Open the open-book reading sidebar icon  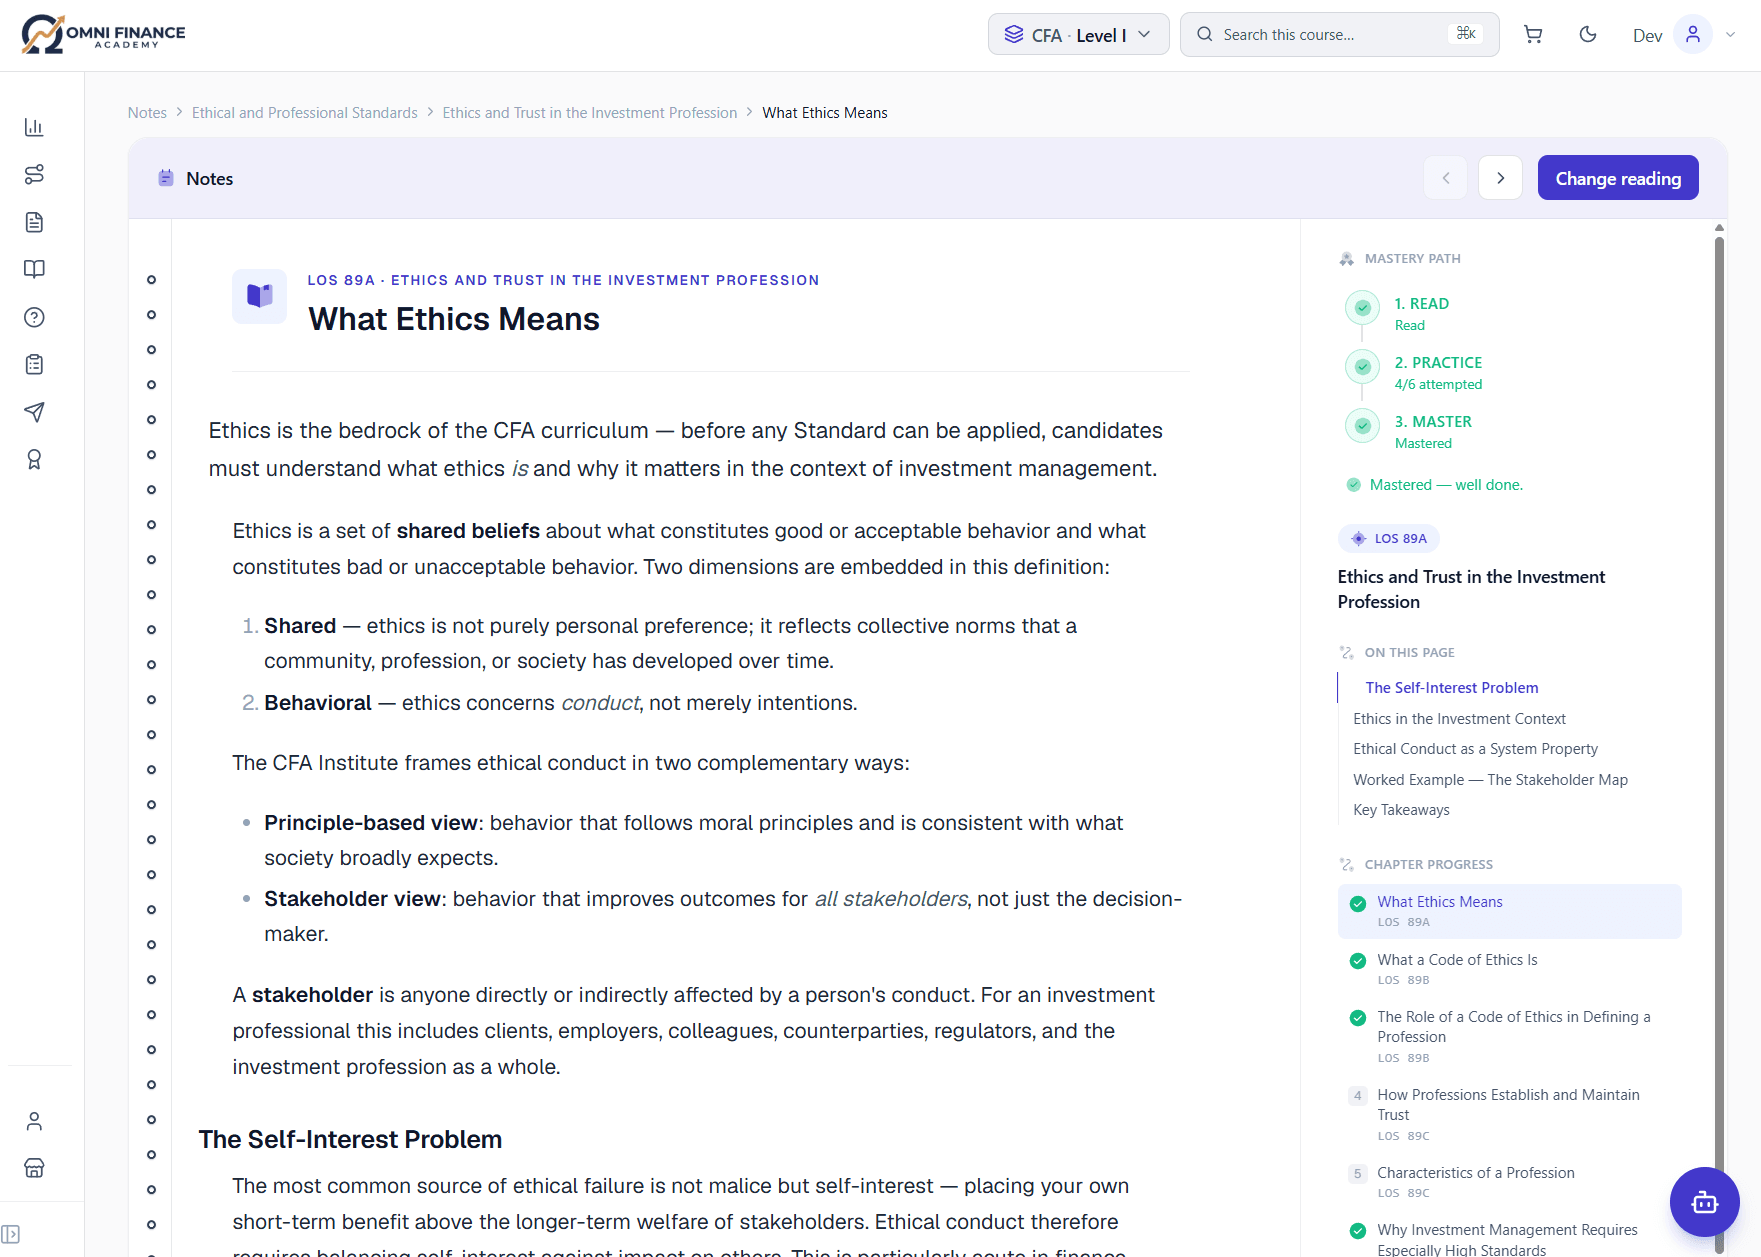pyautogui.click(x=34, y=269)
